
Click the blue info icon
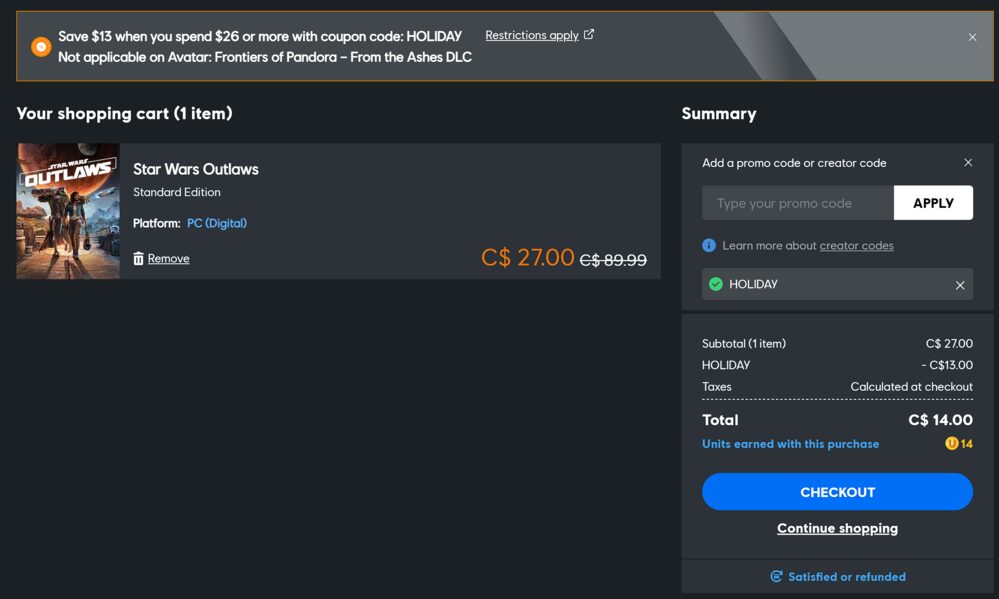709,246
